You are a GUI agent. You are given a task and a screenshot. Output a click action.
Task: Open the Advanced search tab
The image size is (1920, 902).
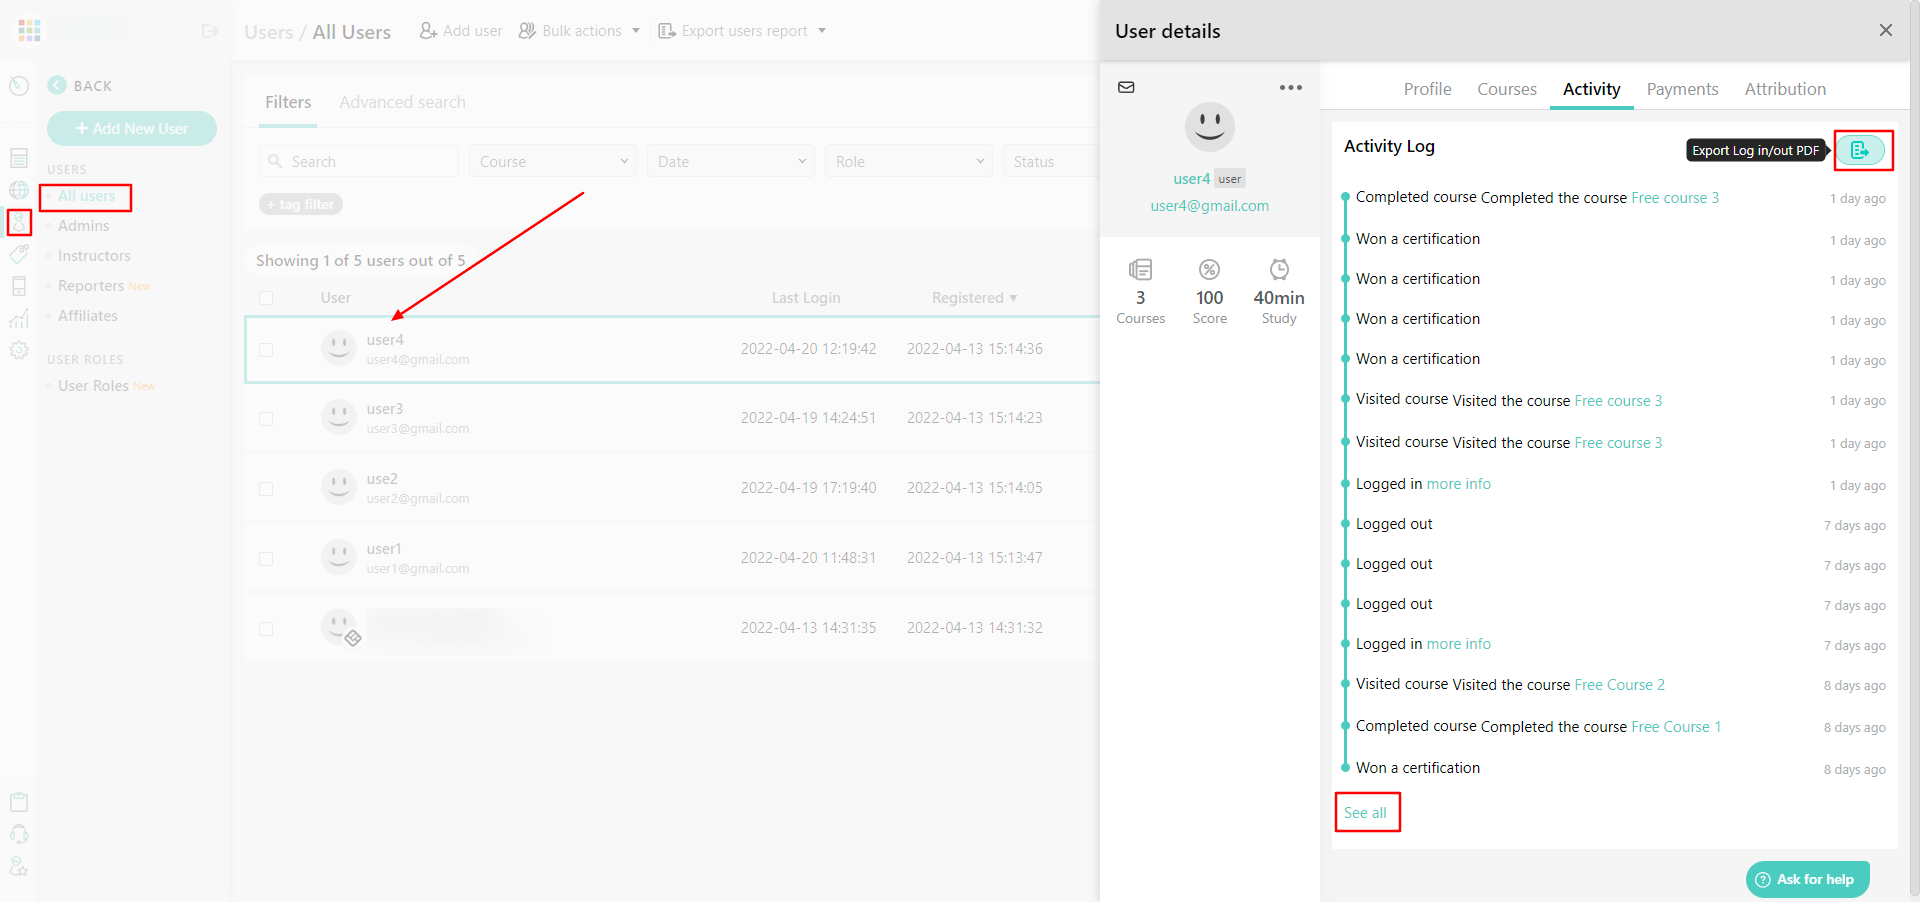[x=403, y=101]
